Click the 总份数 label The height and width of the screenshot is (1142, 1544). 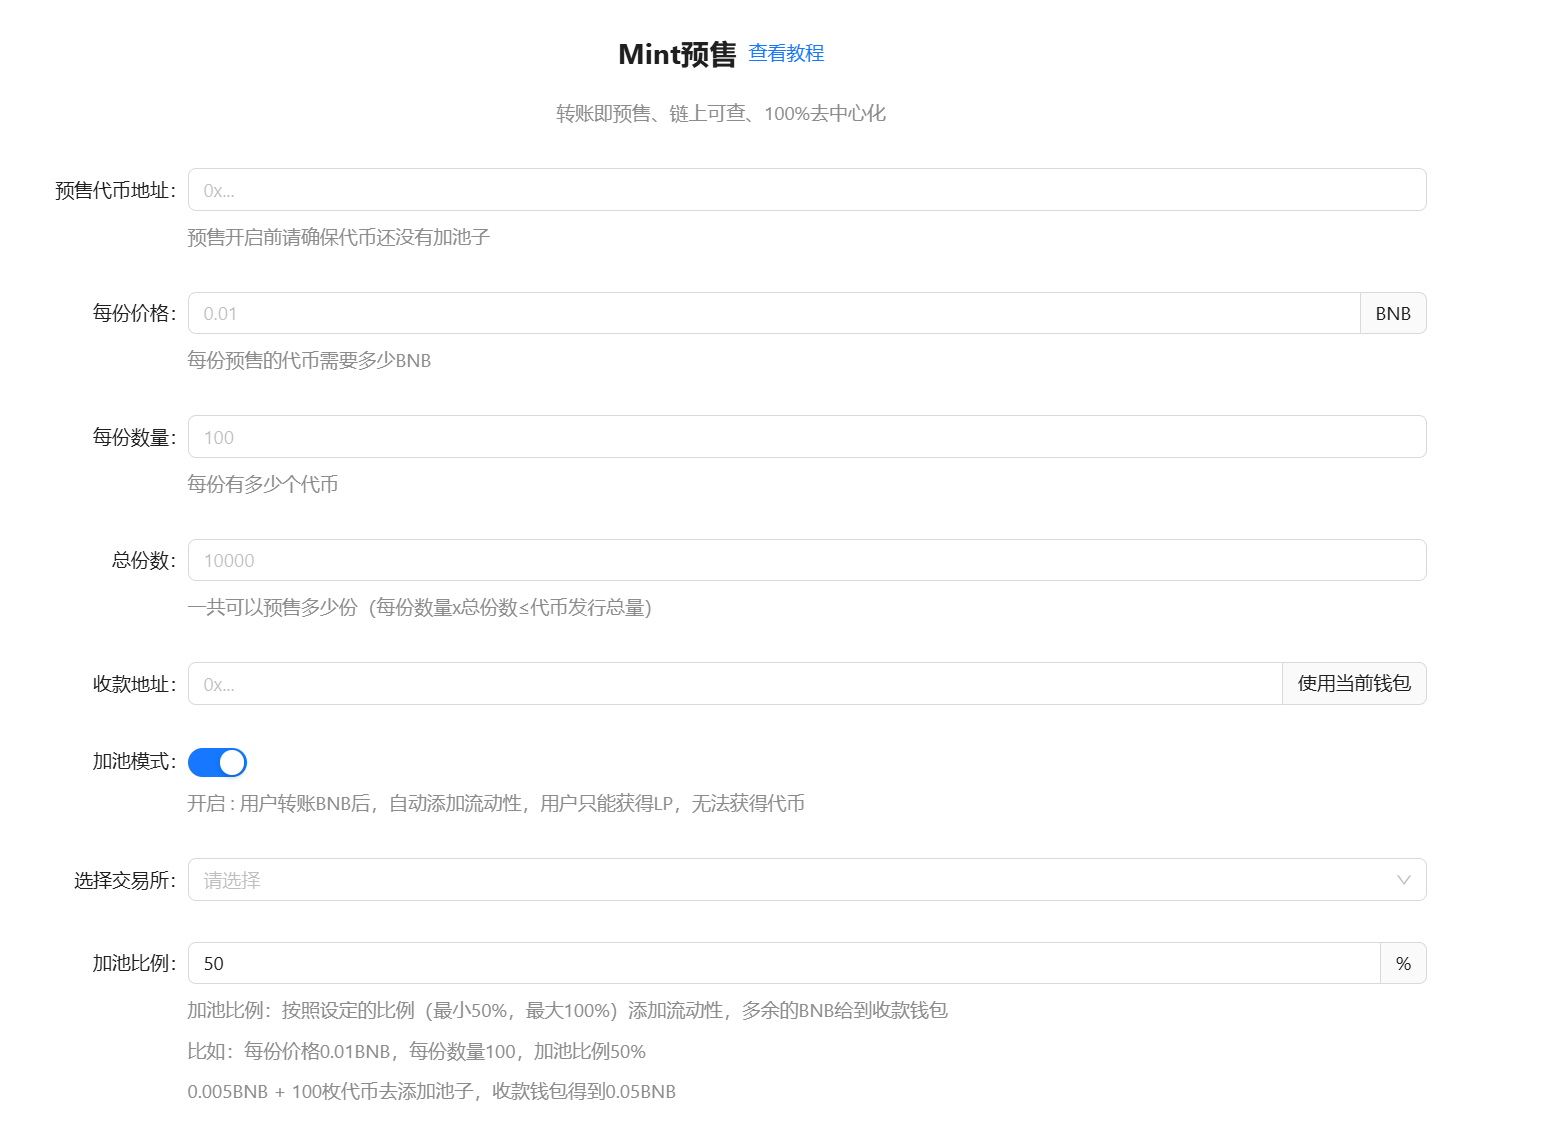(141, 561)
